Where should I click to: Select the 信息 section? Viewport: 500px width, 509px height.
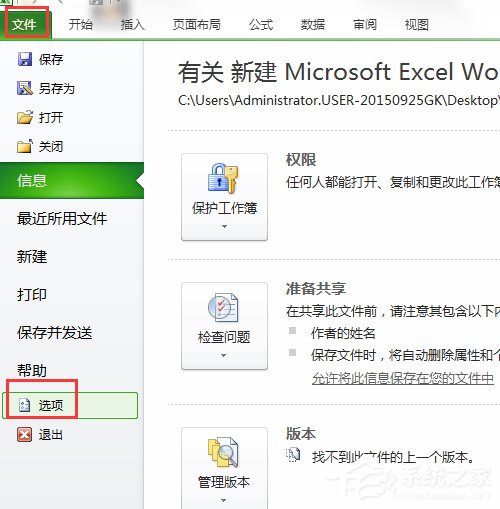72,180
